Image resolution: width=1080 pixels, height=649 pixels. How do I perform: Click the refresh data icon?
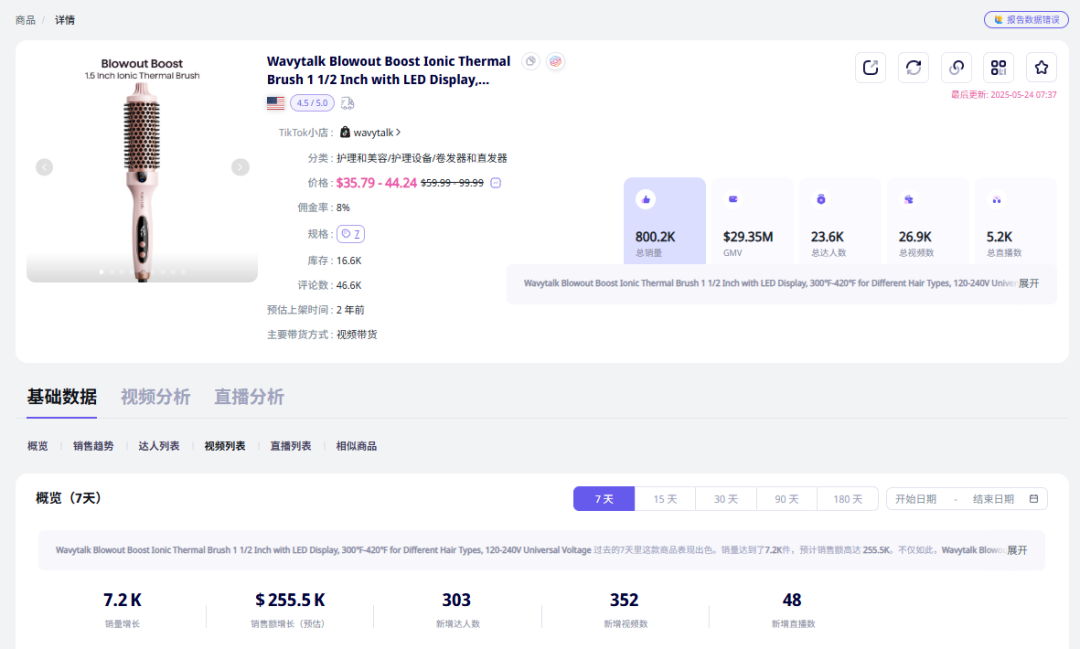click(x=913, y=68)
